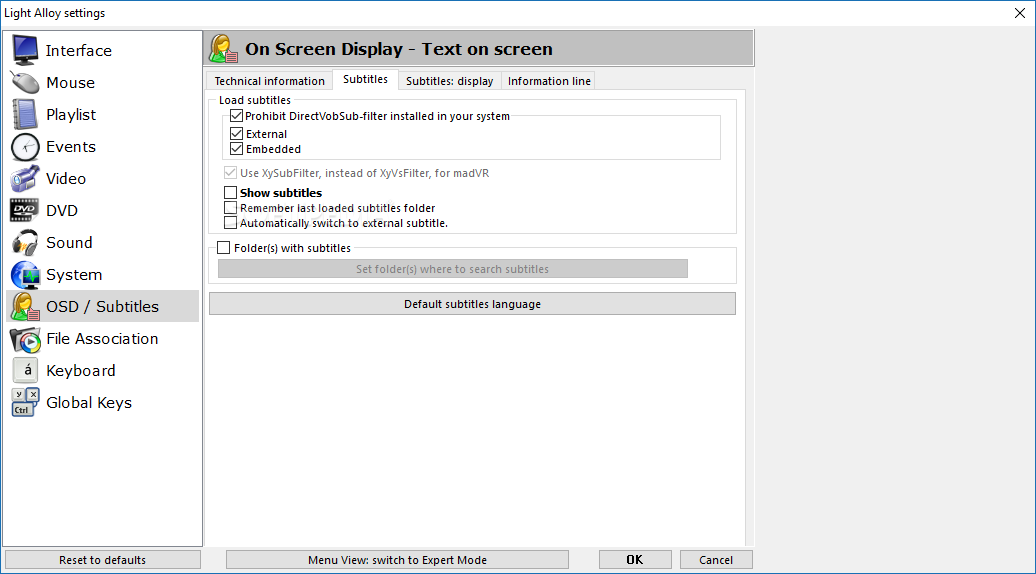The image size is (1036, 574).
Task: Click Set folder(s) where to search subtitles
Action: tap(453, 269)
